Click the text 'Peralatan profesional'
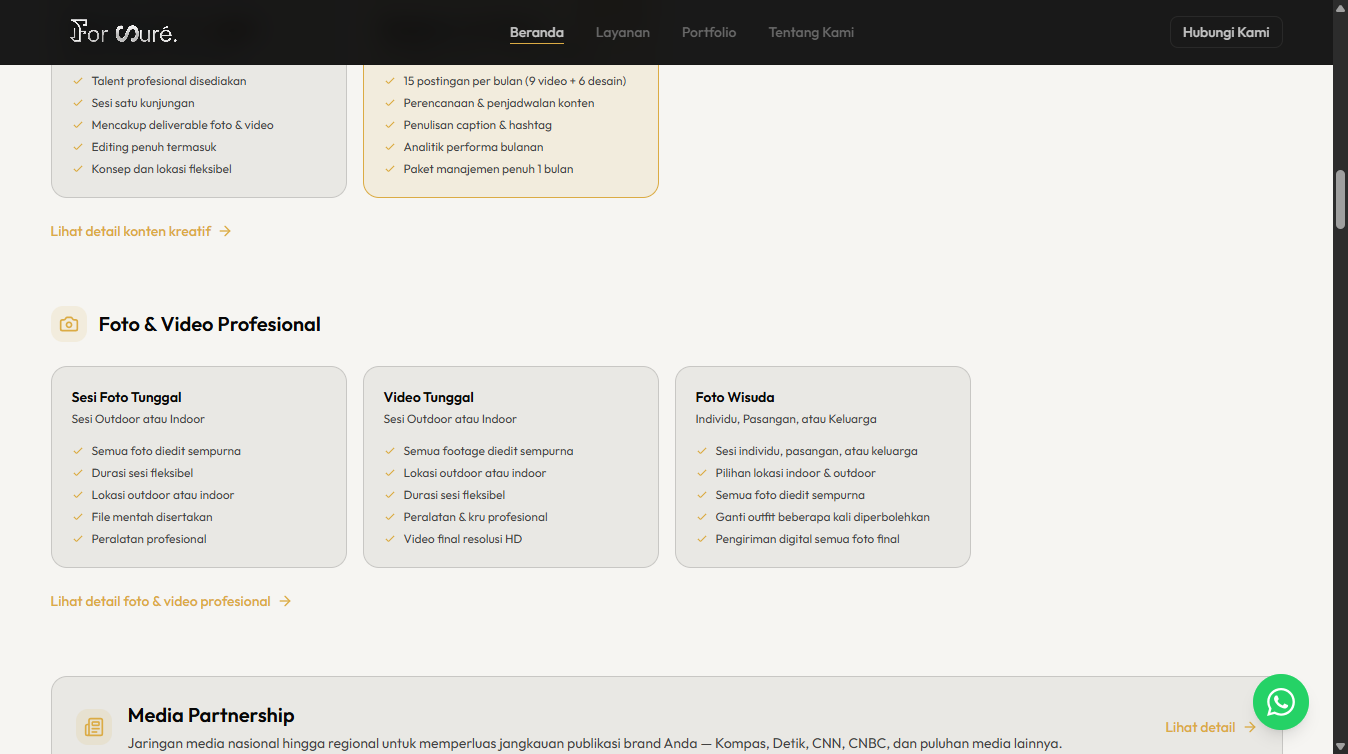The image size is (1348, 754). tap(149, 539)
